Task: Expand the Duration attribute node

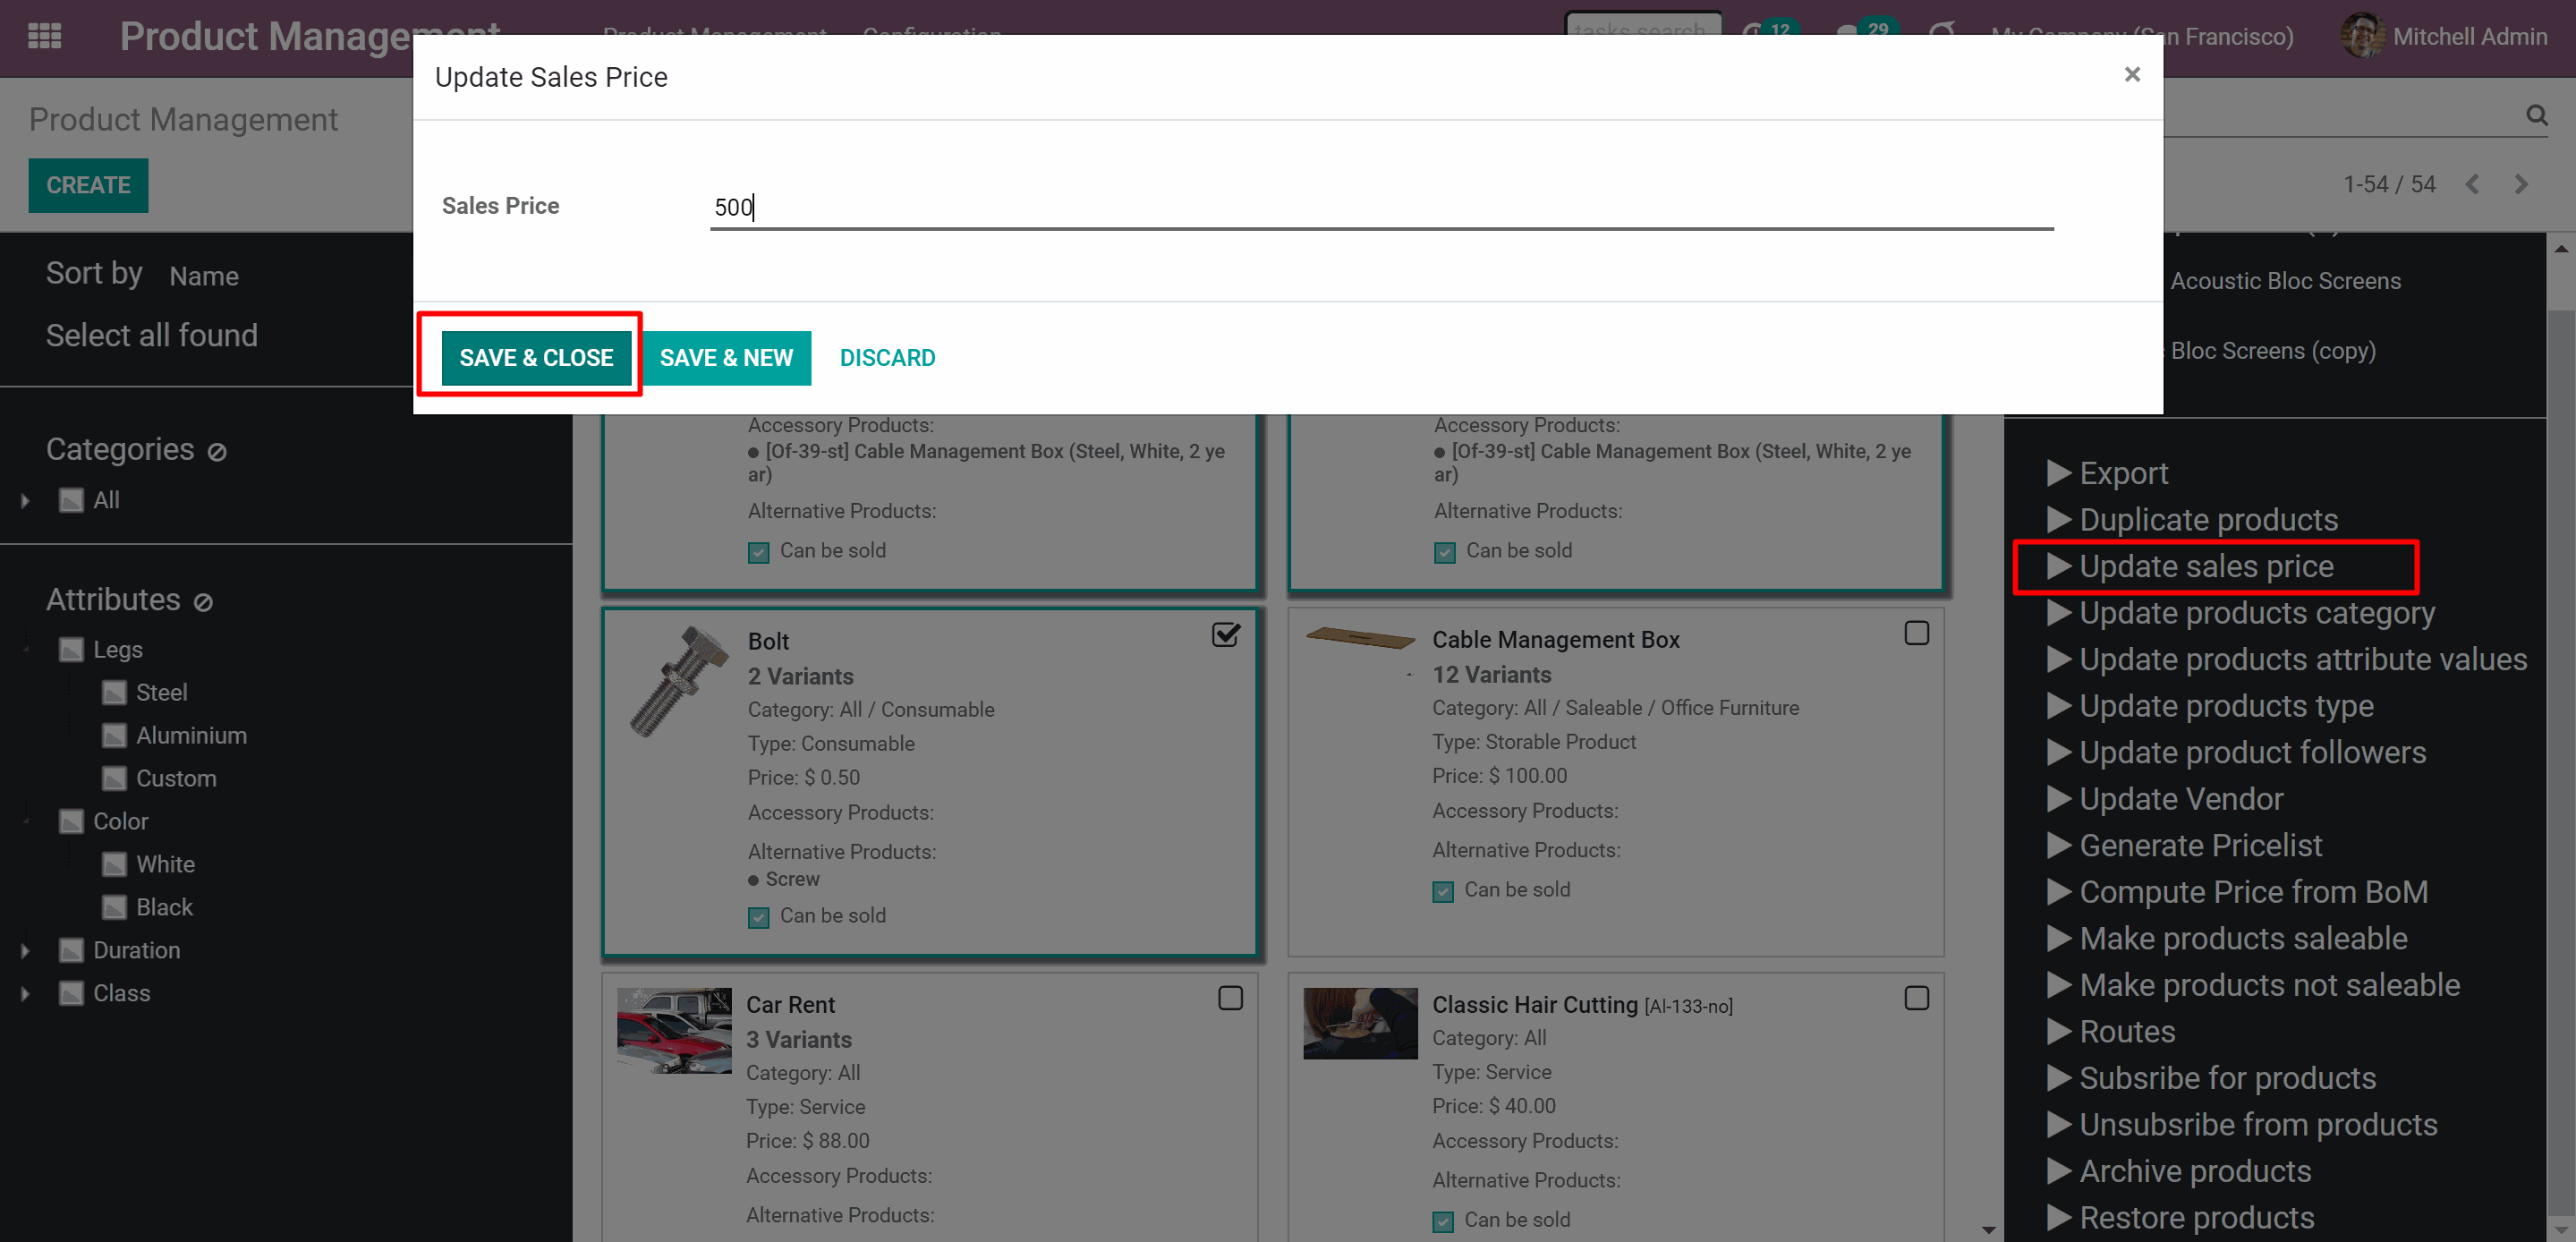Action: click(25, 950)
